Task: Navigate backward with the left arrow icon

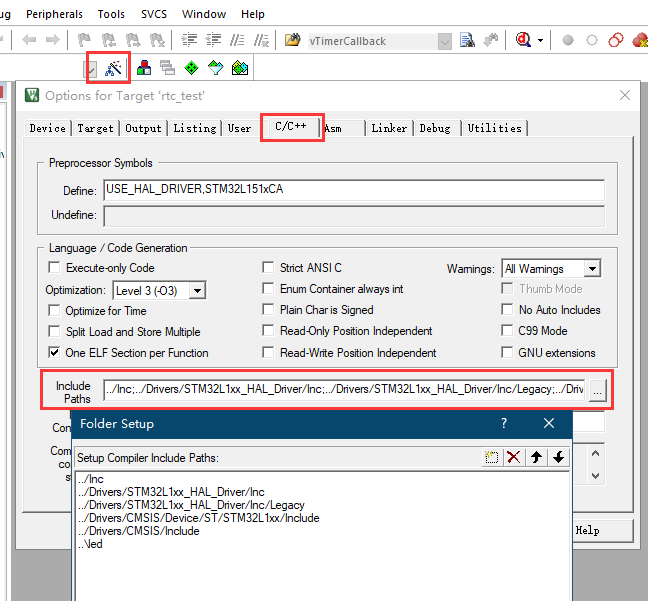Action: point(29,40)
